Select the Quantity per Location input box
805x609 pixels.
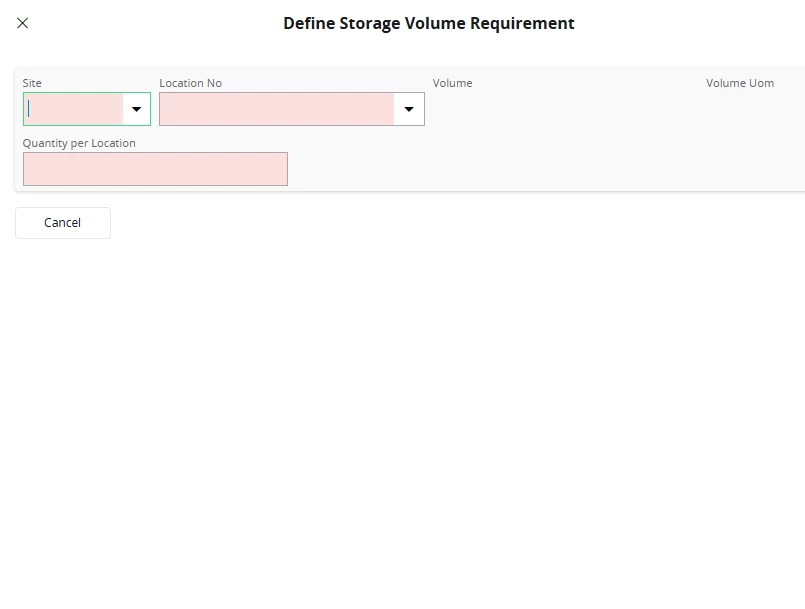[155, 169]
